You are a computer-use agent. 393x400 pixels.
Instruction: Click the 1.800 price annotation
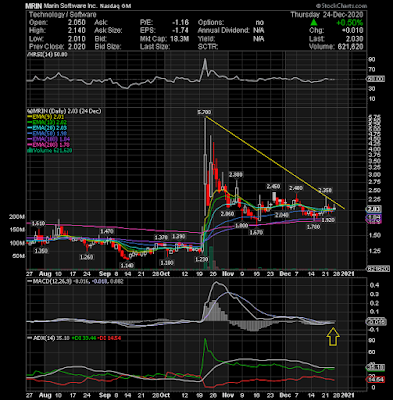(241, 226)
